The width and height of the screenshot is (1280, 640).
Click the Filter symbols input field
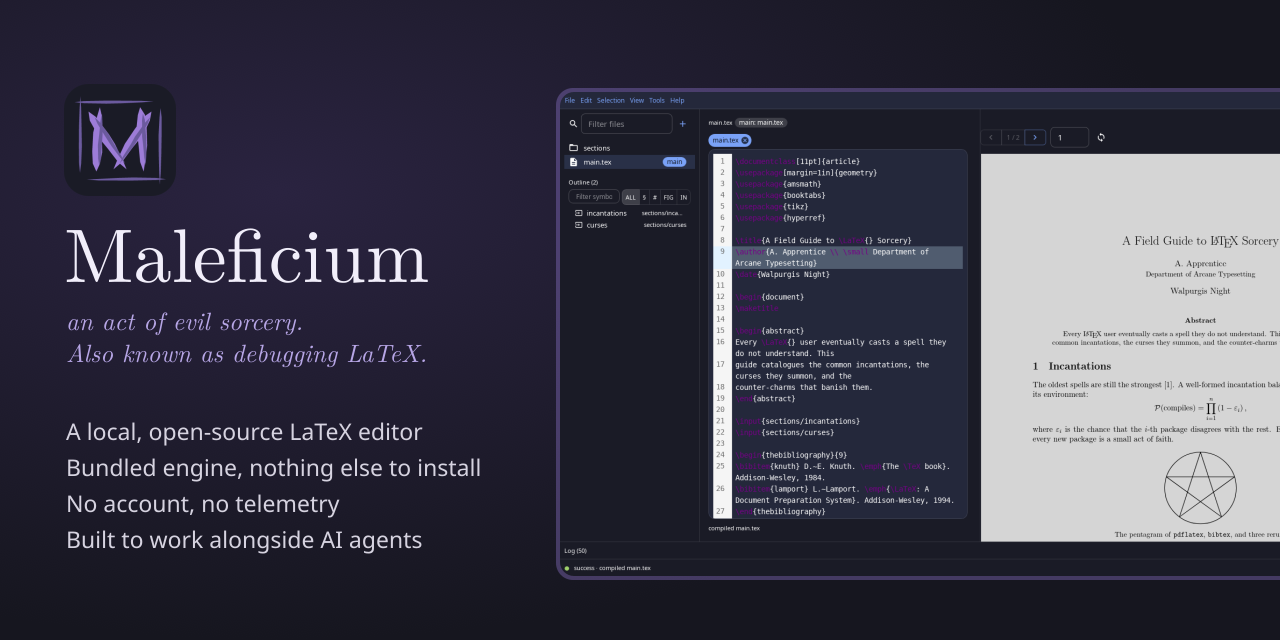click(x=594, y=197)
